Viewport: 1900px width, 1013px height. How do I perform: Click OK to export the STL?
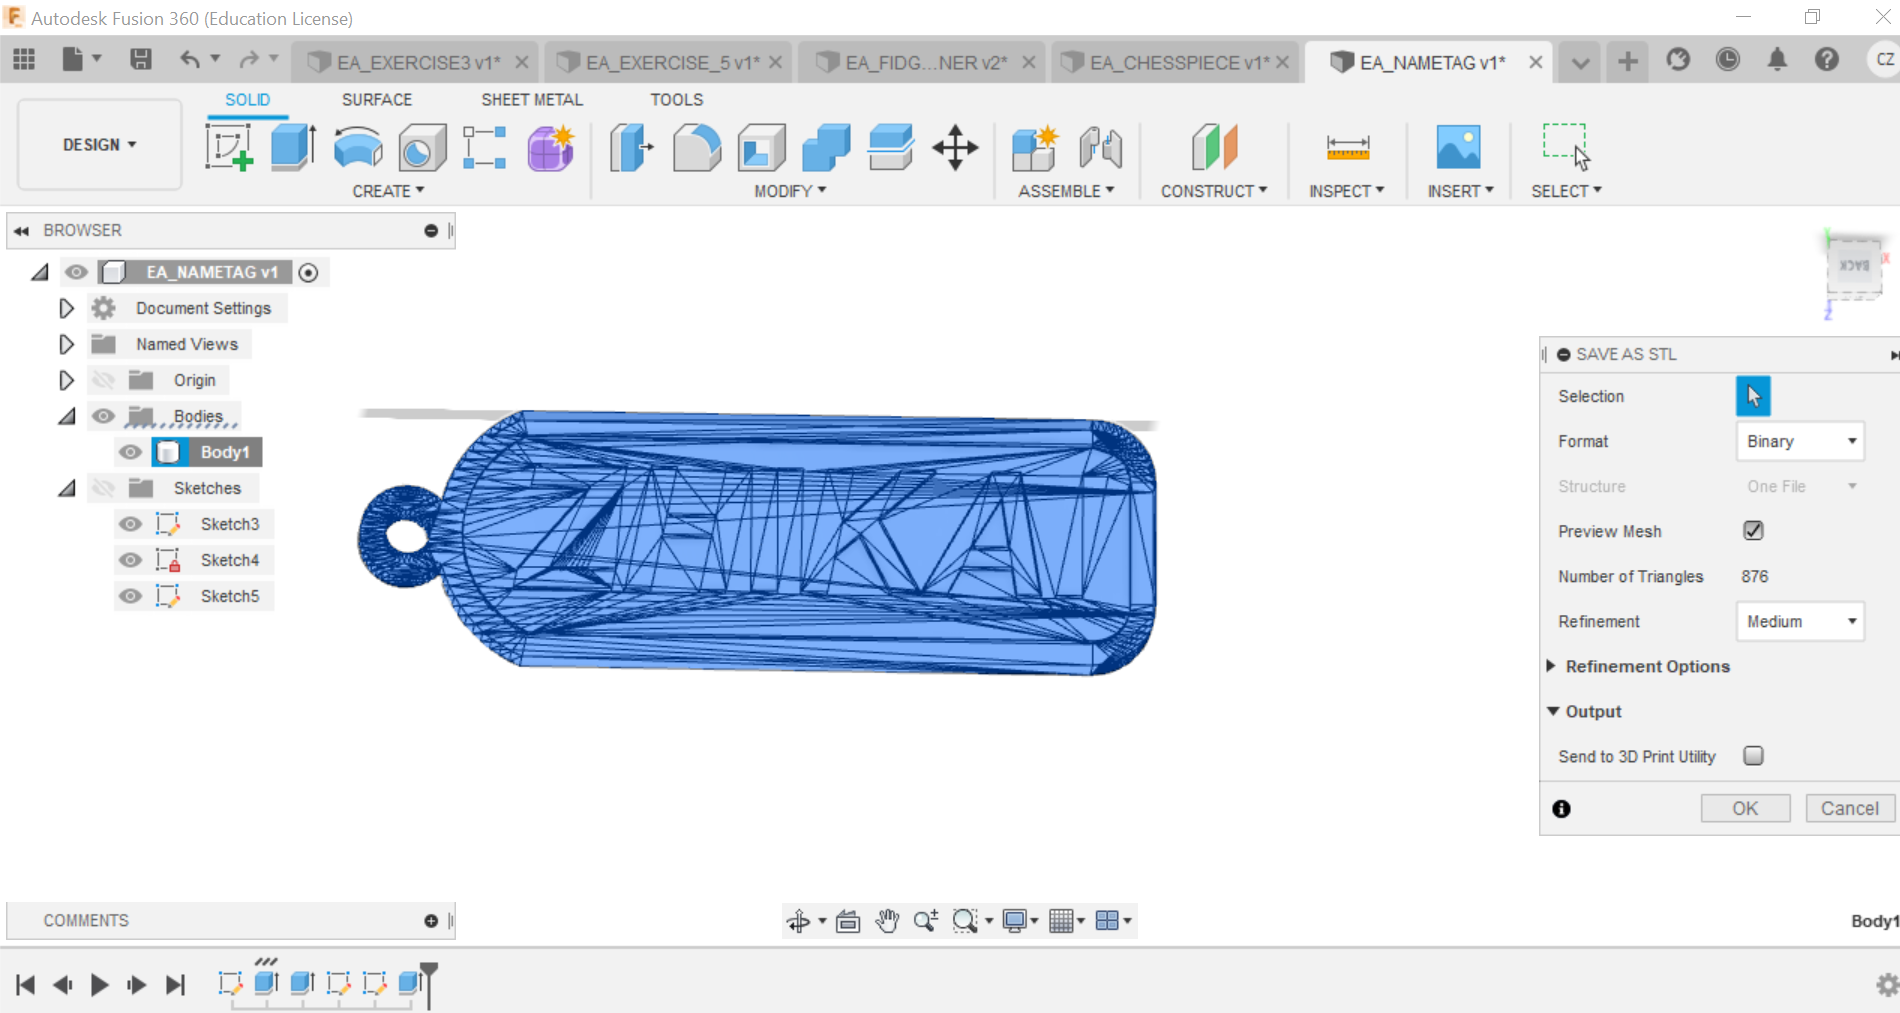pyautogui.click(x=1745, y=808)
